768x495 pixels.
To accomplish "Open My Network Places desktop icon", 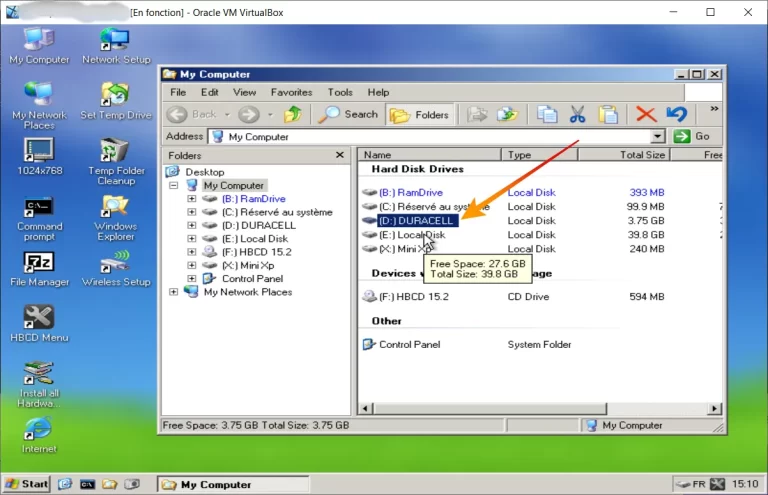I will tap(39, 105).
